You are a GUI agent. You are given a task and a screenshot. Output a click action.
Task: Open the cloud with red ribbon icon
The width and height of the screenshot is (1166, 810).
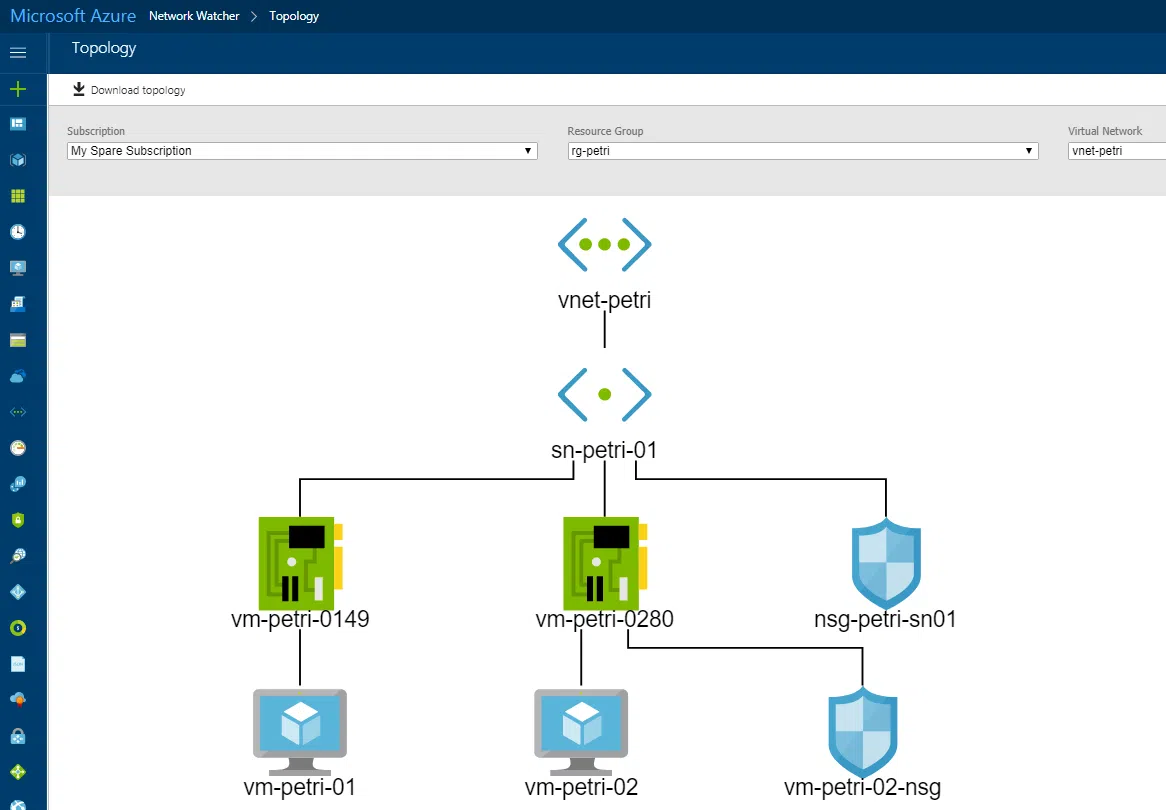18,699
